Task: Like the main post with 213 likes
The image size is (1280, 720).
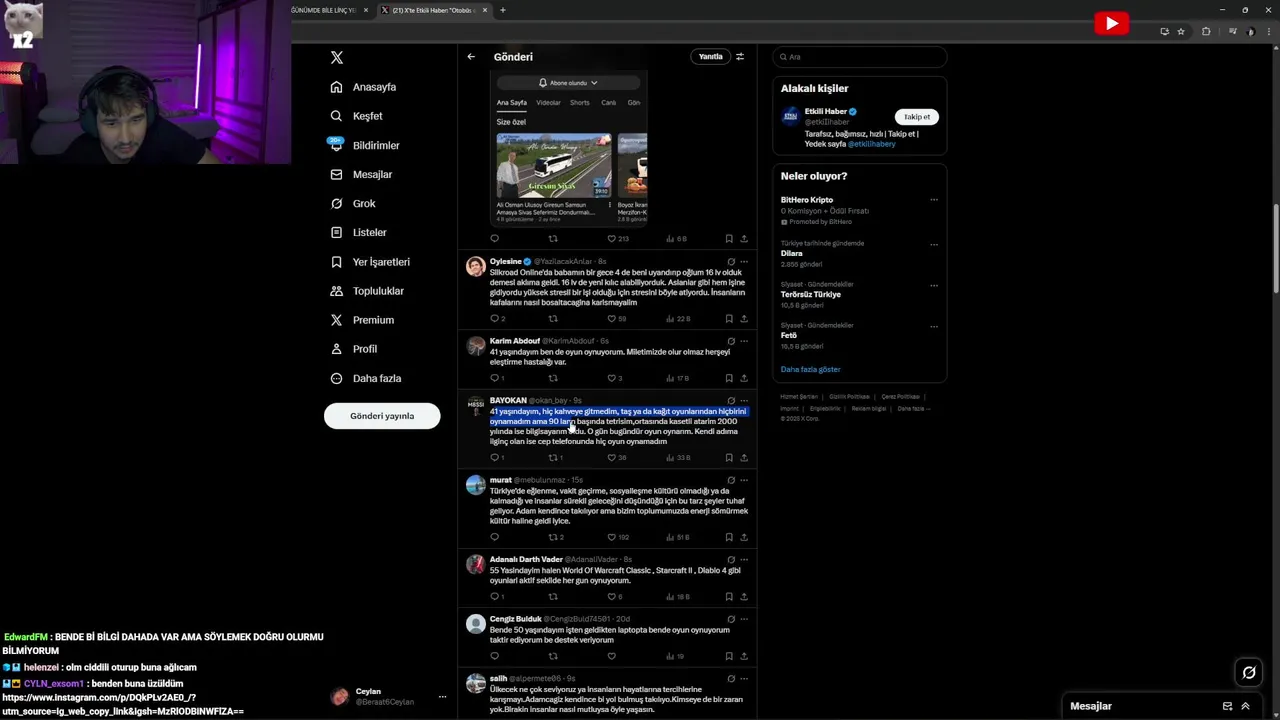Action: (611, 239)
